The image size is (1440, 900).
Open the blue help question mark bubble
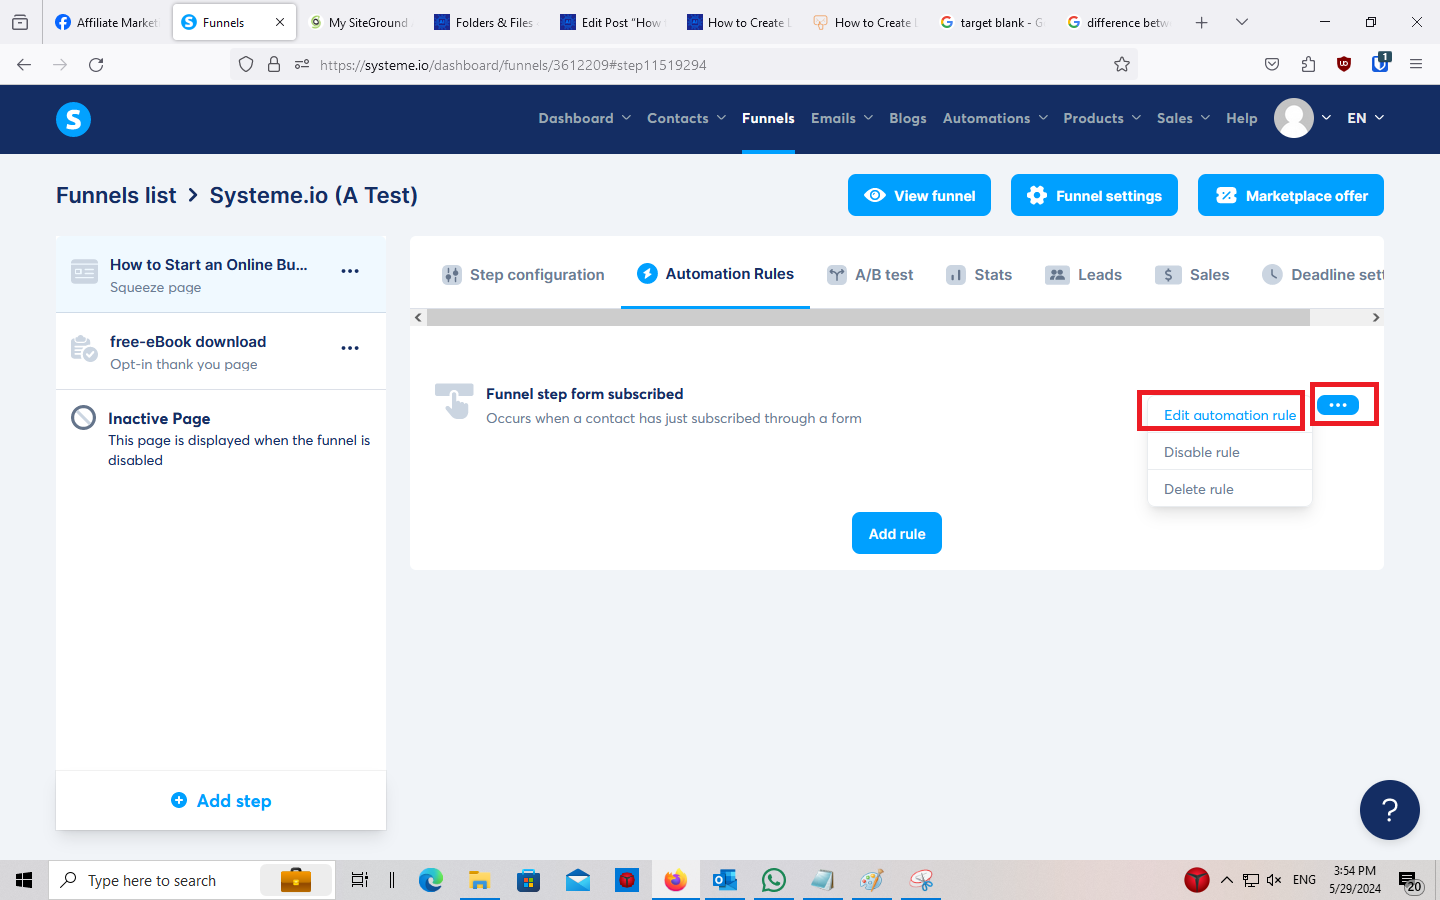pos(1389,810)
